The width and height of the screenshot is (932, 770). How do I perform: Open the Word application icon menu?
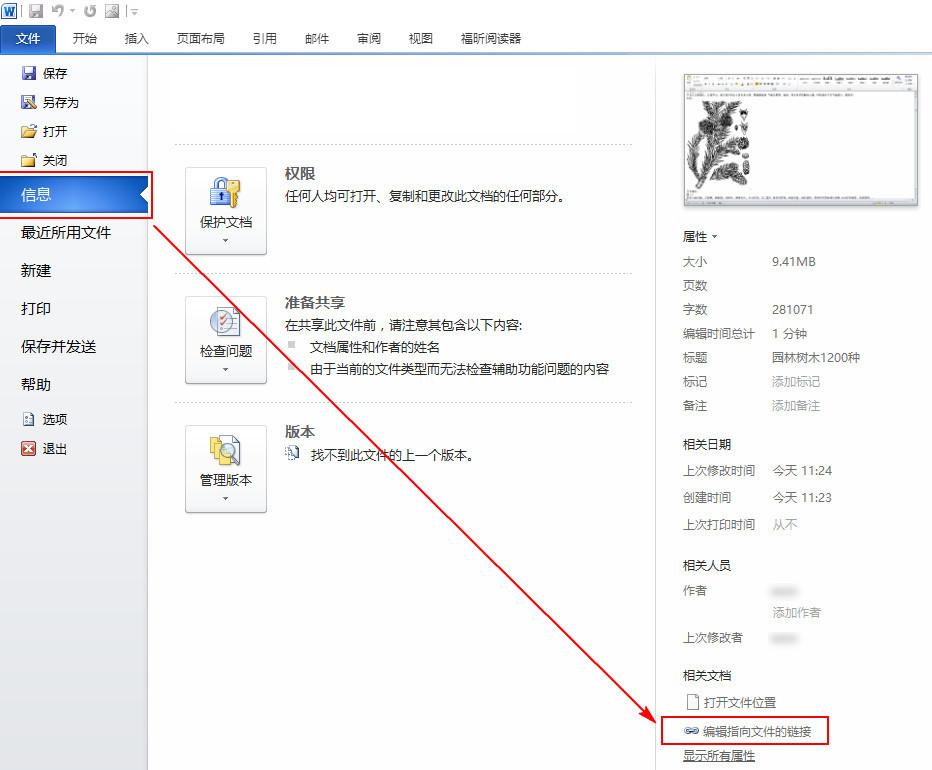(x=10, y=11)
